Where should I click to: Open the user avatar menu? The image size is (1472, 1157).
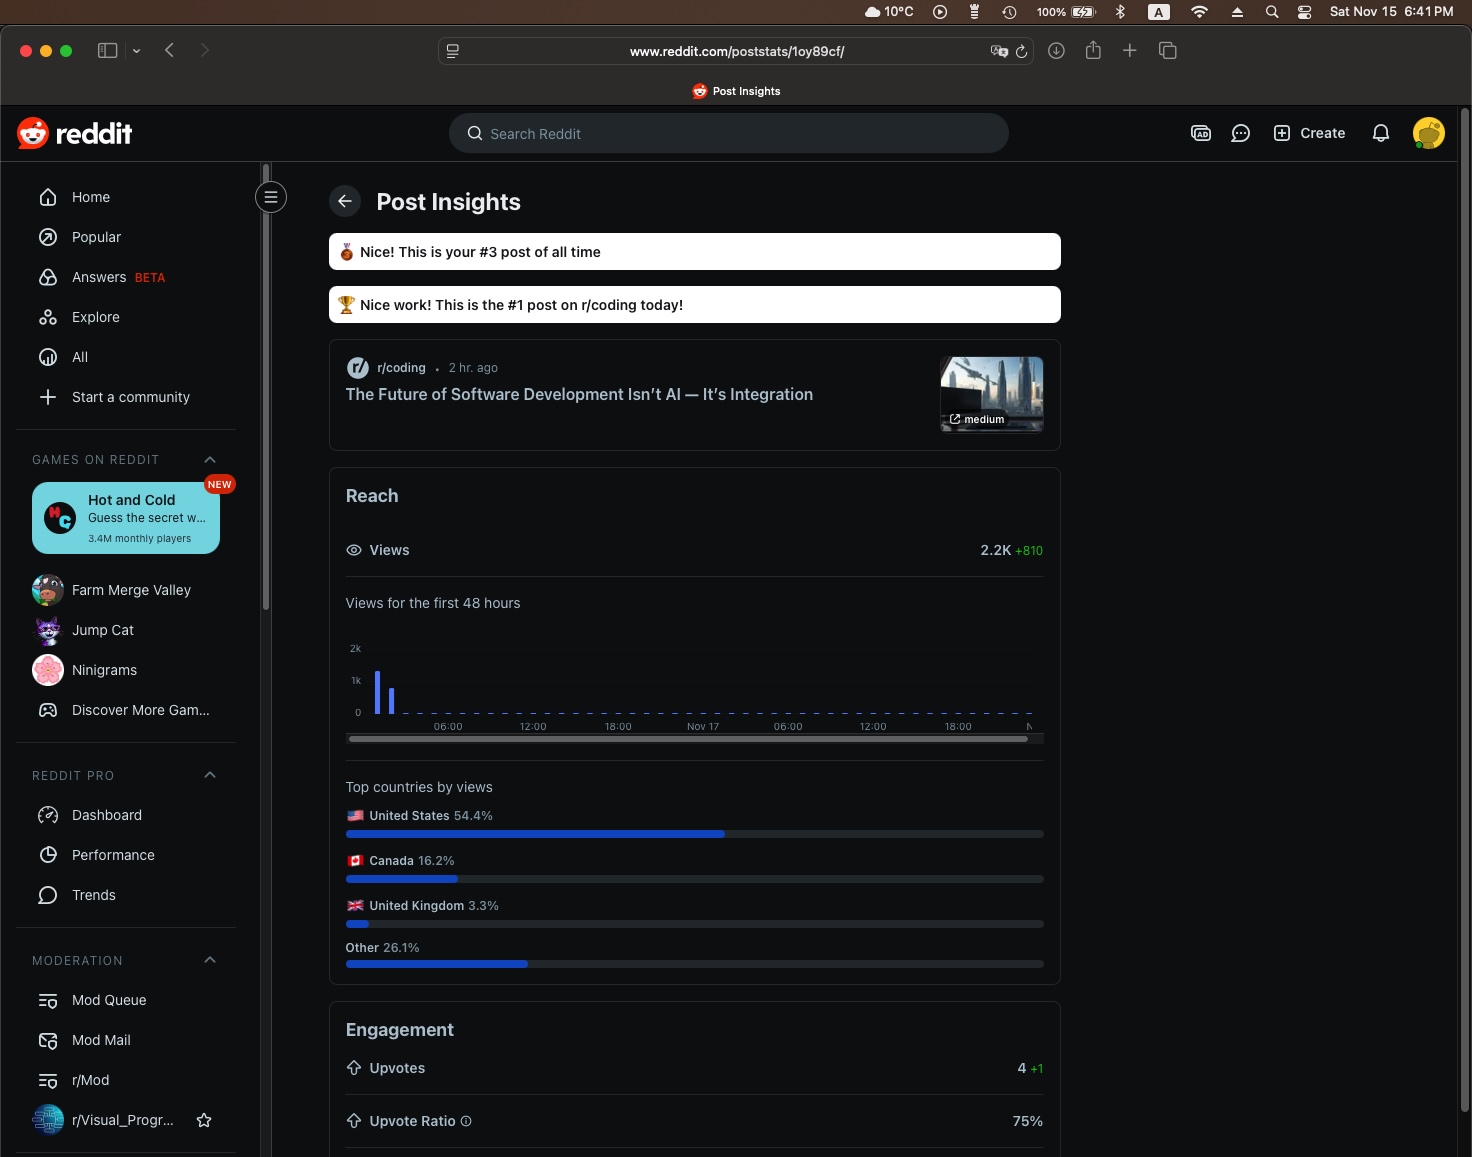pos(1428,133)
